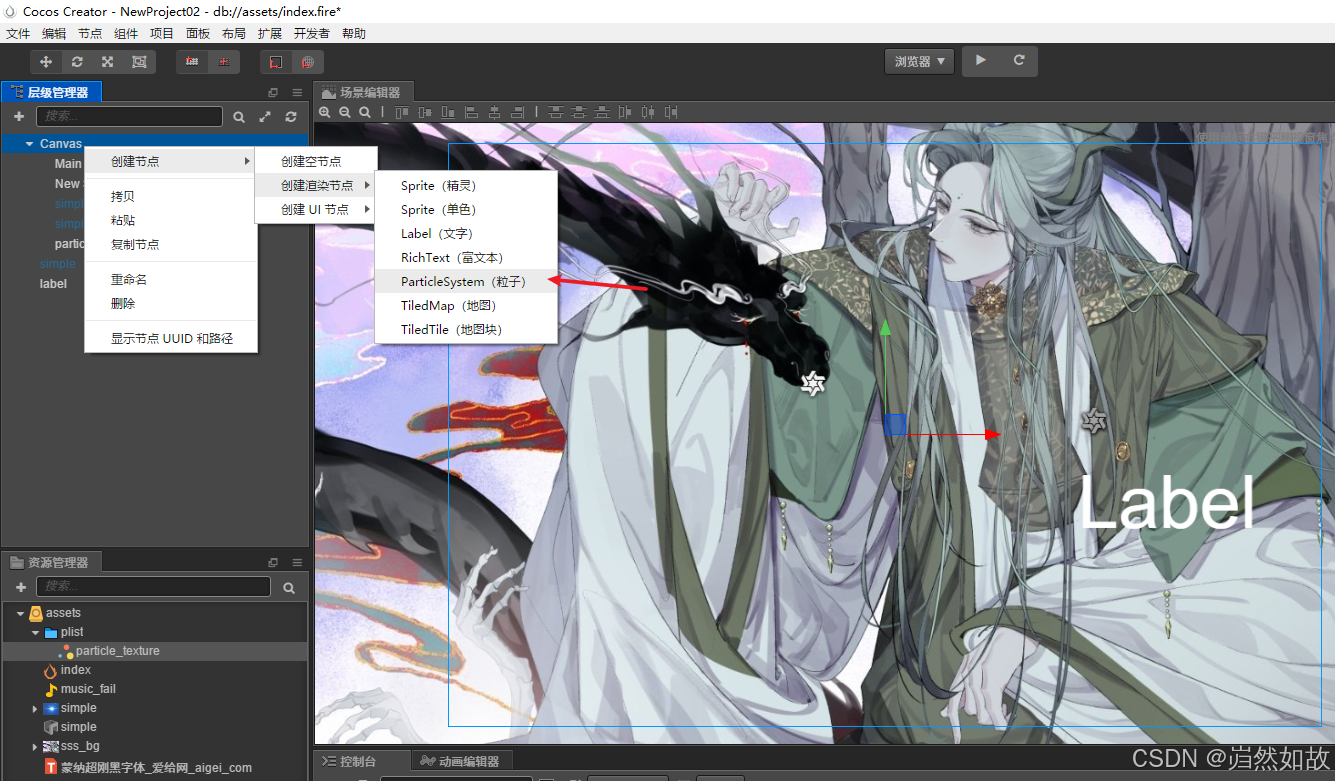
Task: Create a TiledMap（地图）node
Action: (x=466, y=306)
